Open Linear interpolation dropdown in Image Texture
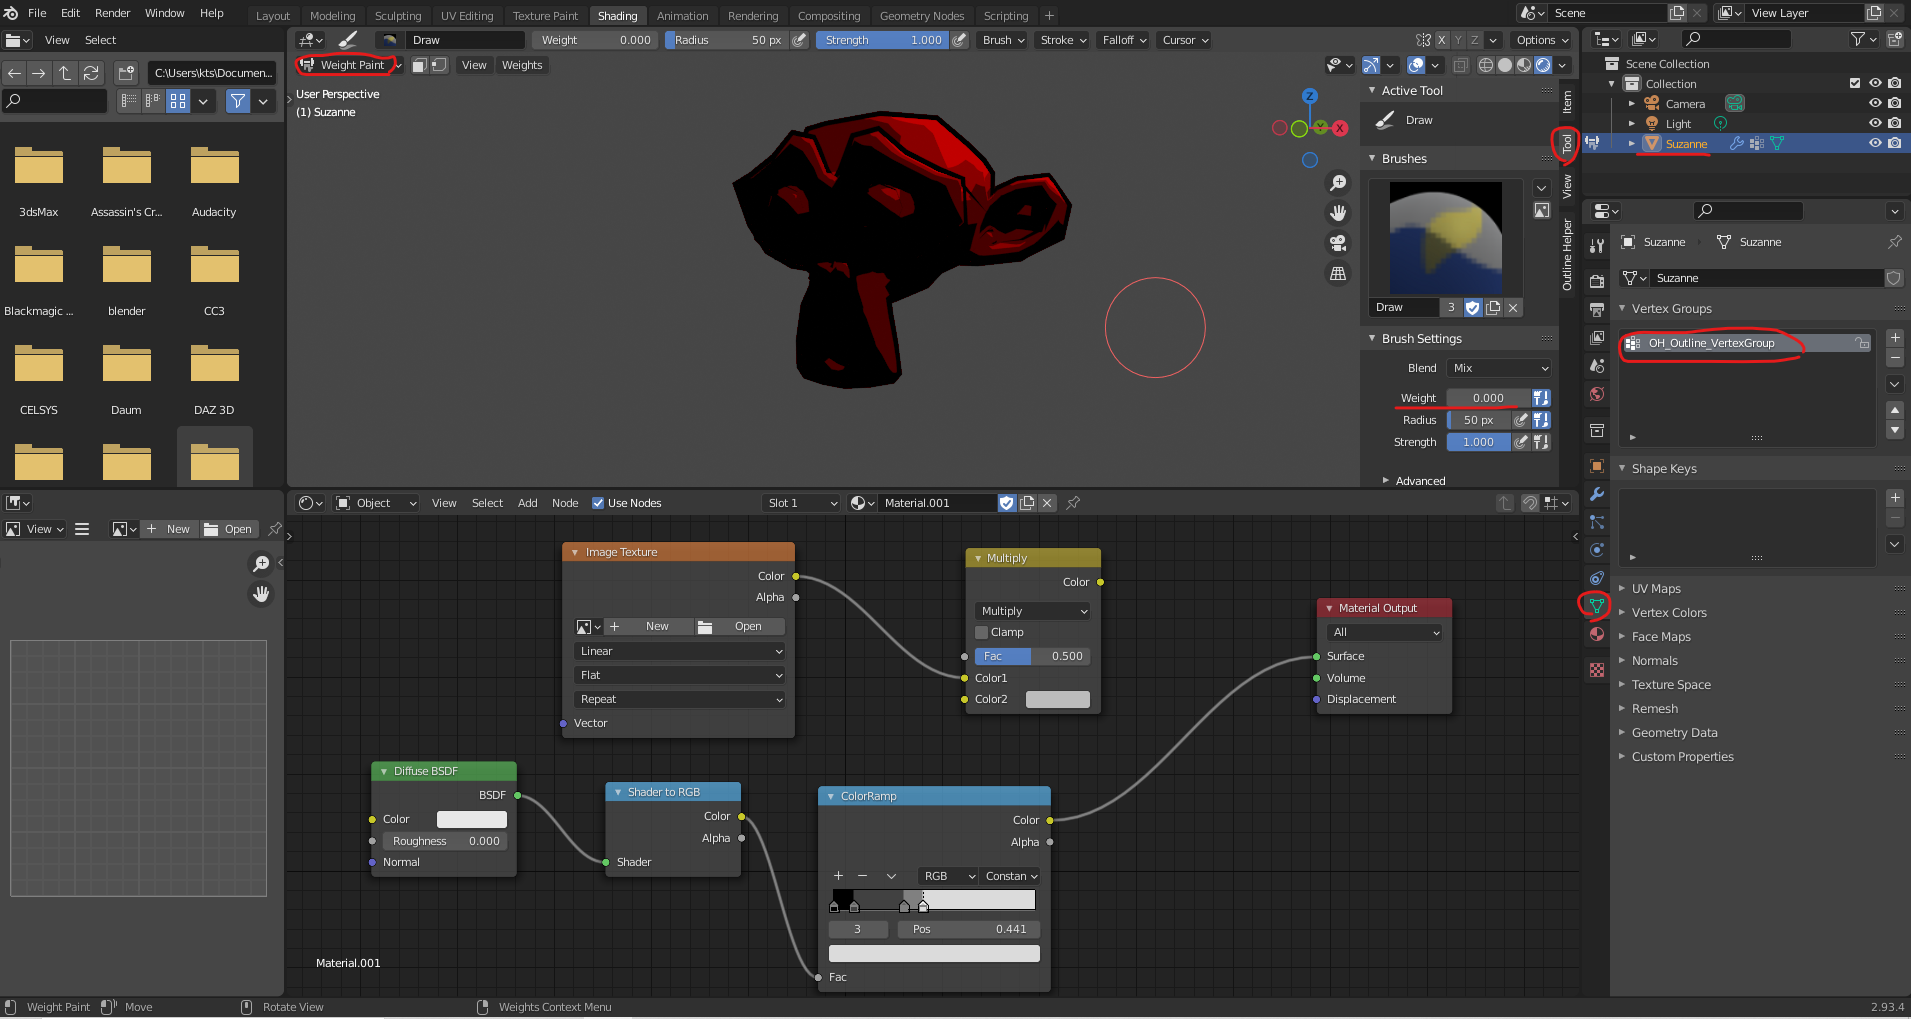1911x1019 pixels. [679, 651]
